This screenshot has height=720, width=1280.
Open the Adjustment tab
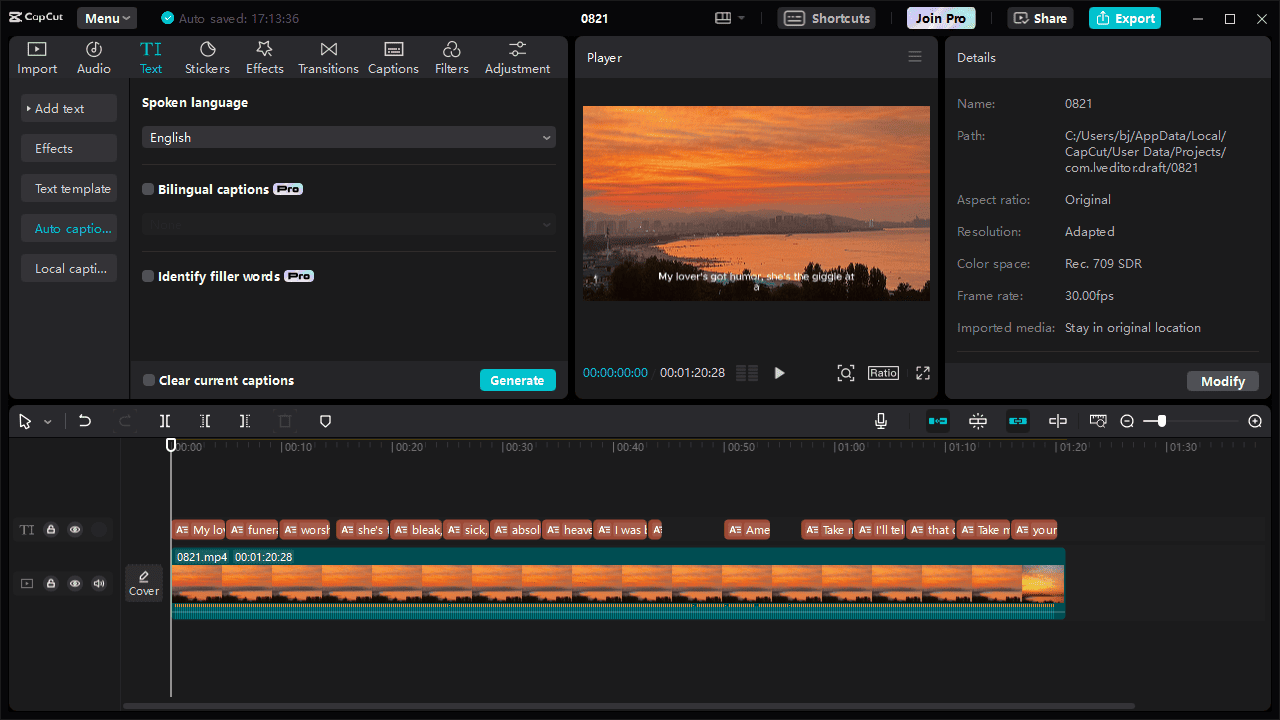[x=517, y=58]
